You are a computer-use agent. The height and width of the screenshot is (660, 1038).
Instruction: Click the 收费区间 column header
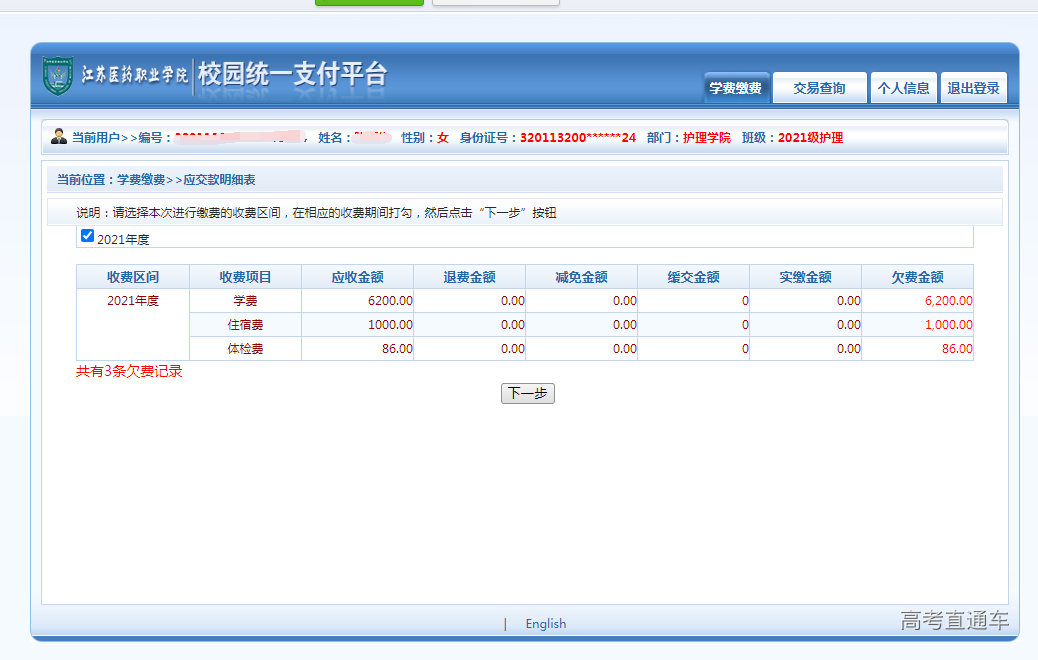click(133, 277)
